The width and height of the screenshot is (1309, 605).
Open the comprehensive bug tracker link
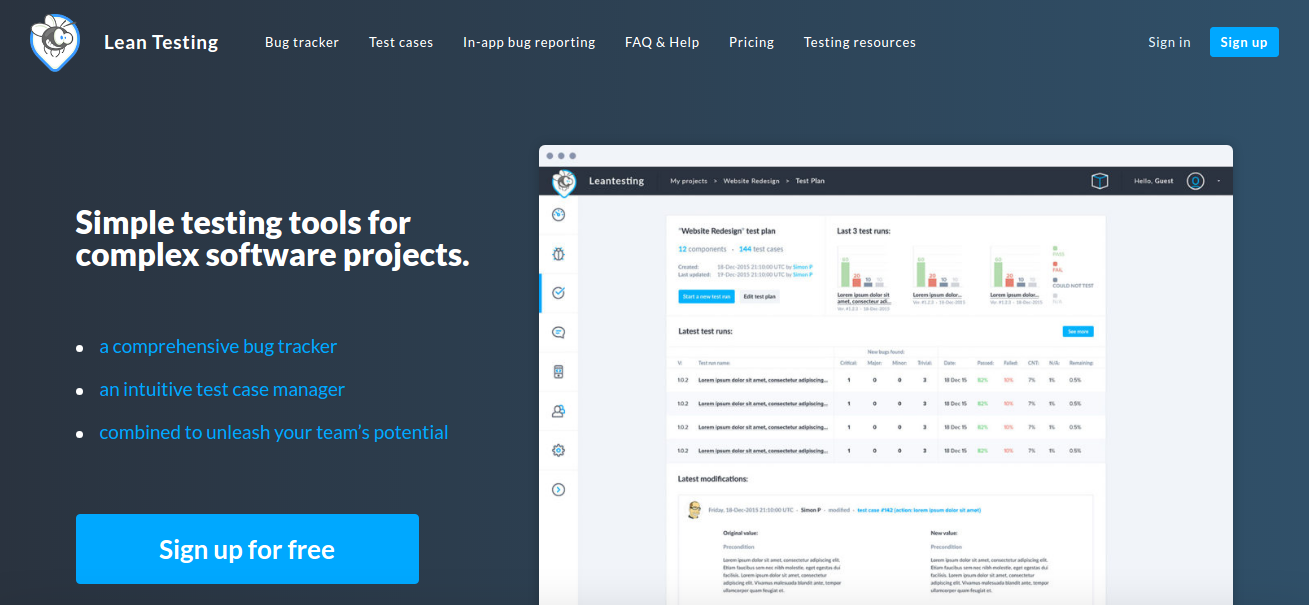pos(218,346)
